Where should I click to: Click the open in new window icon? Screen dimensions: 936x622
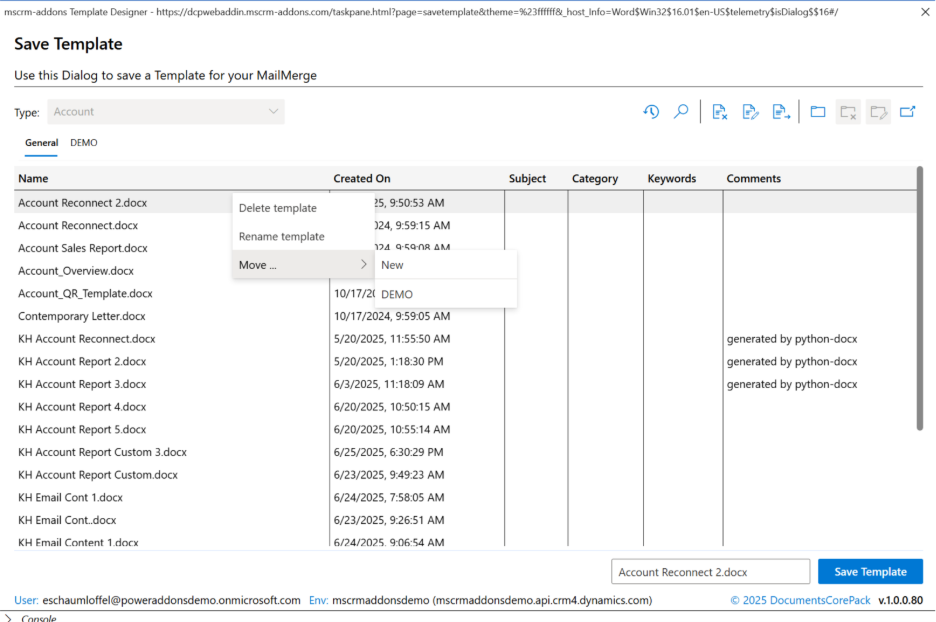click(908, 112)
